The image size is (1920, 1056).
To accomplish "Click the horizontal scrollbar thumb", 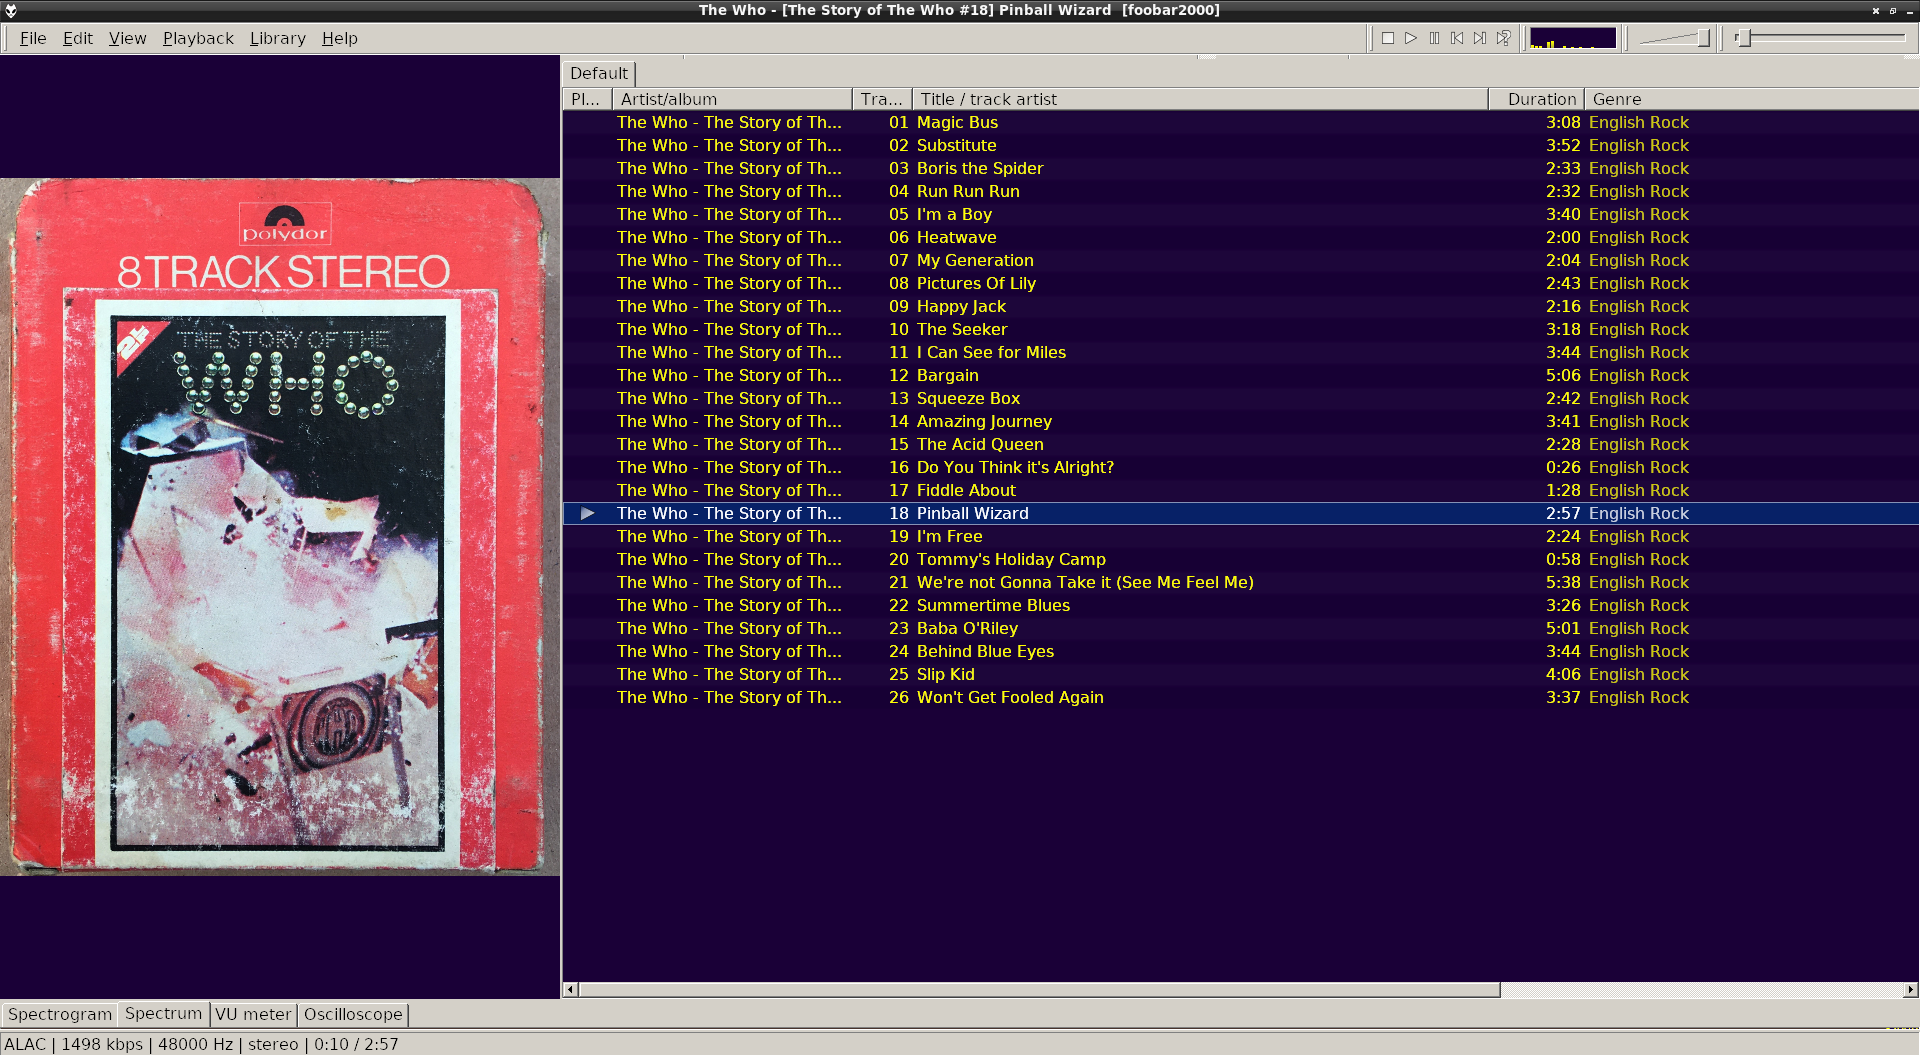I will point(1039,990).
